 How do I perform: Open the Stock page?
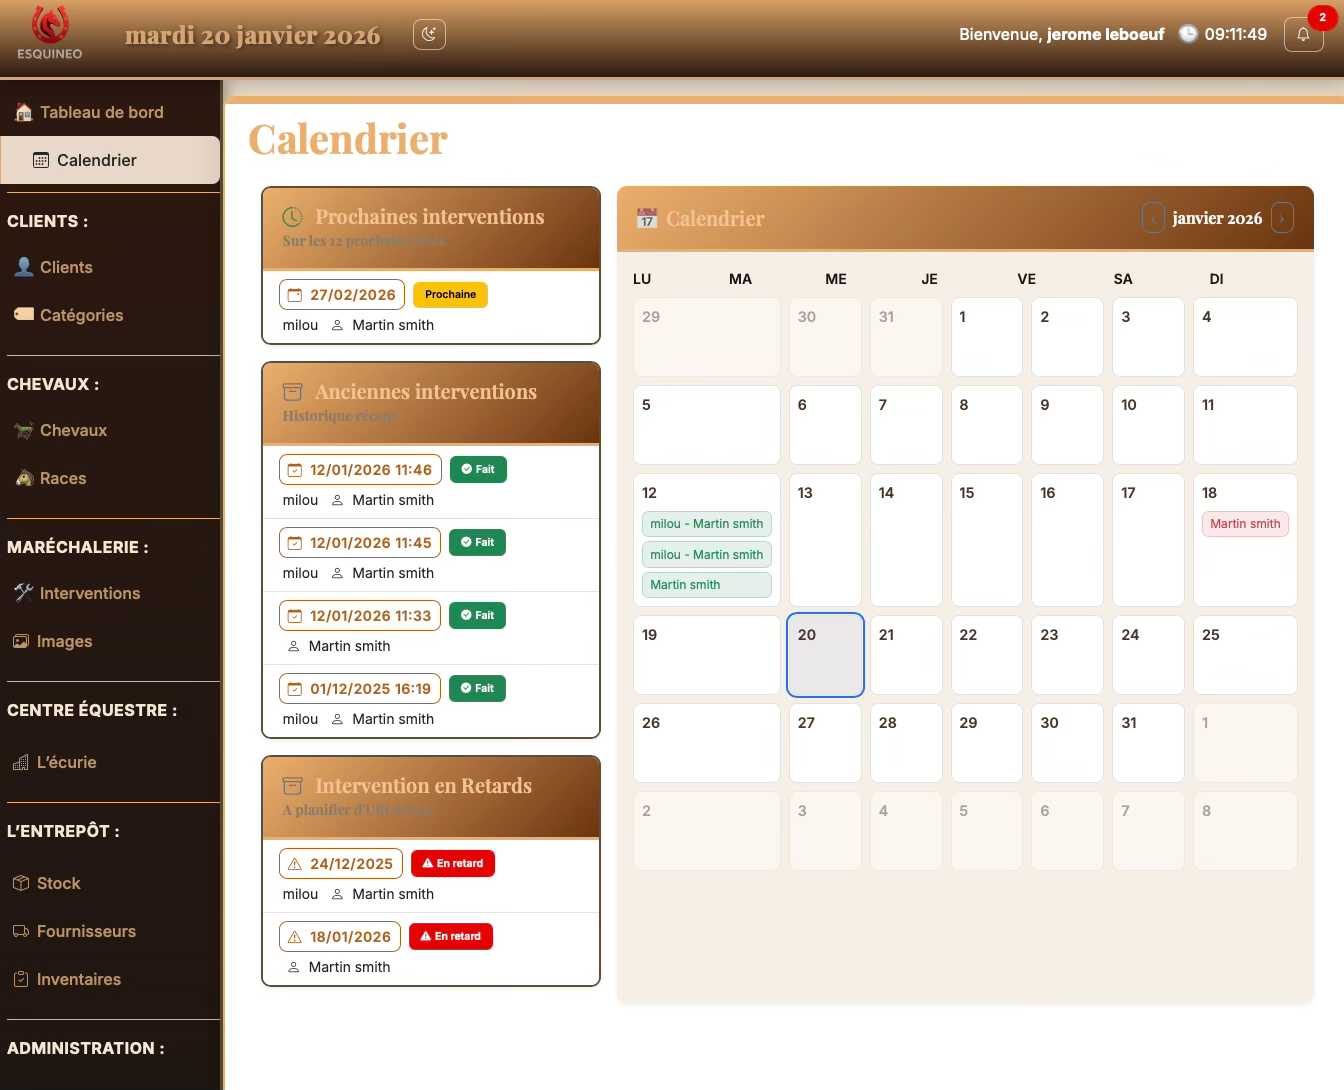click(58, 883)
